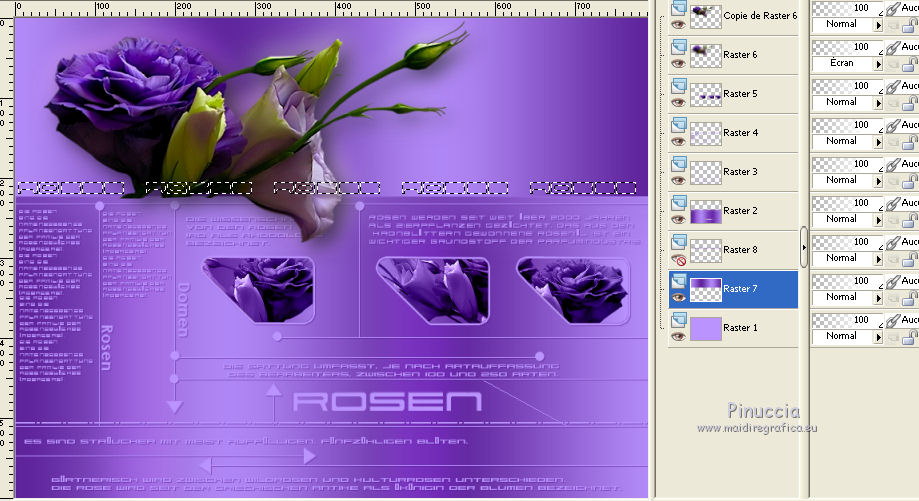The height and width of the screenshot is (501, 919).
Task: Show the hidden Raster 8 layer
Action: click(679, 259)
